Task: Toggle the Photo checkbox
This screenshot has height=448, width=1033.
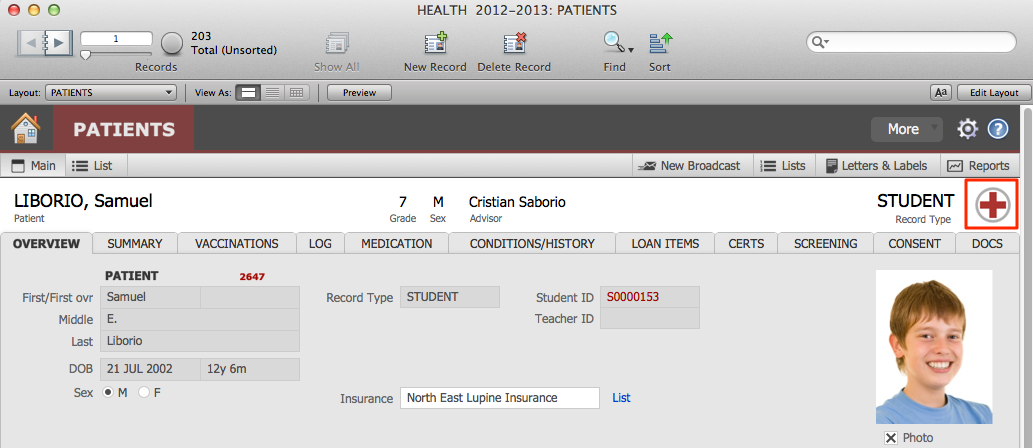Action: [890, 438]
